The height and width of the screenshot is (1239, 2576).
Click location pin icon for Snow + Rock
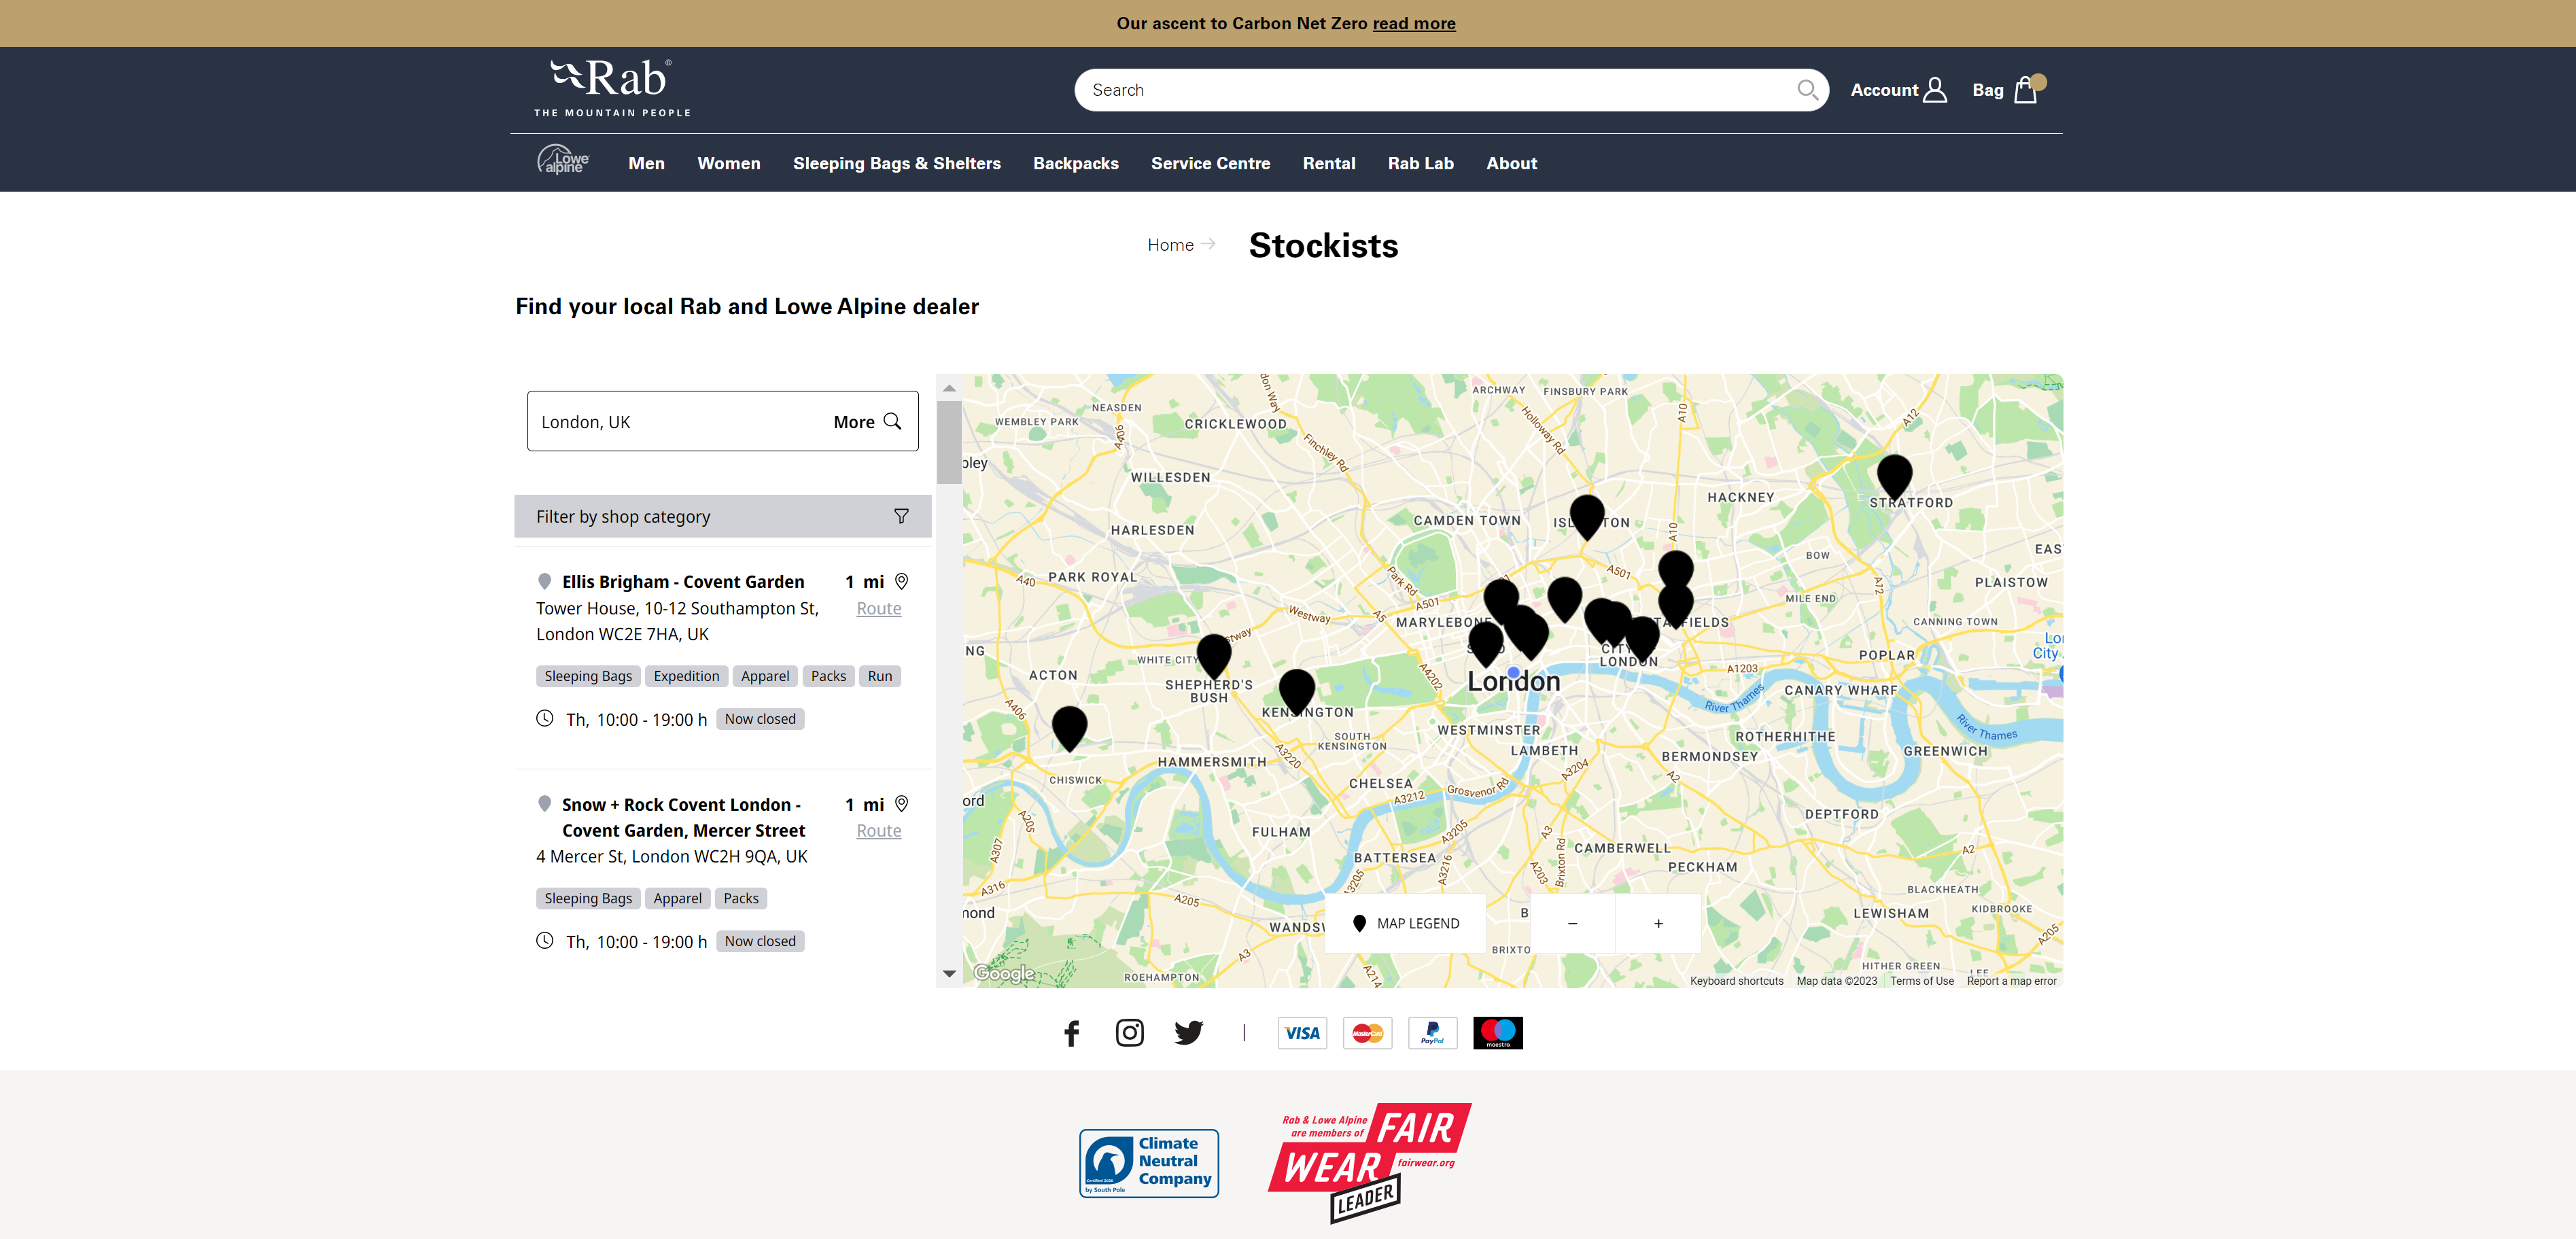tap(901, 804)
